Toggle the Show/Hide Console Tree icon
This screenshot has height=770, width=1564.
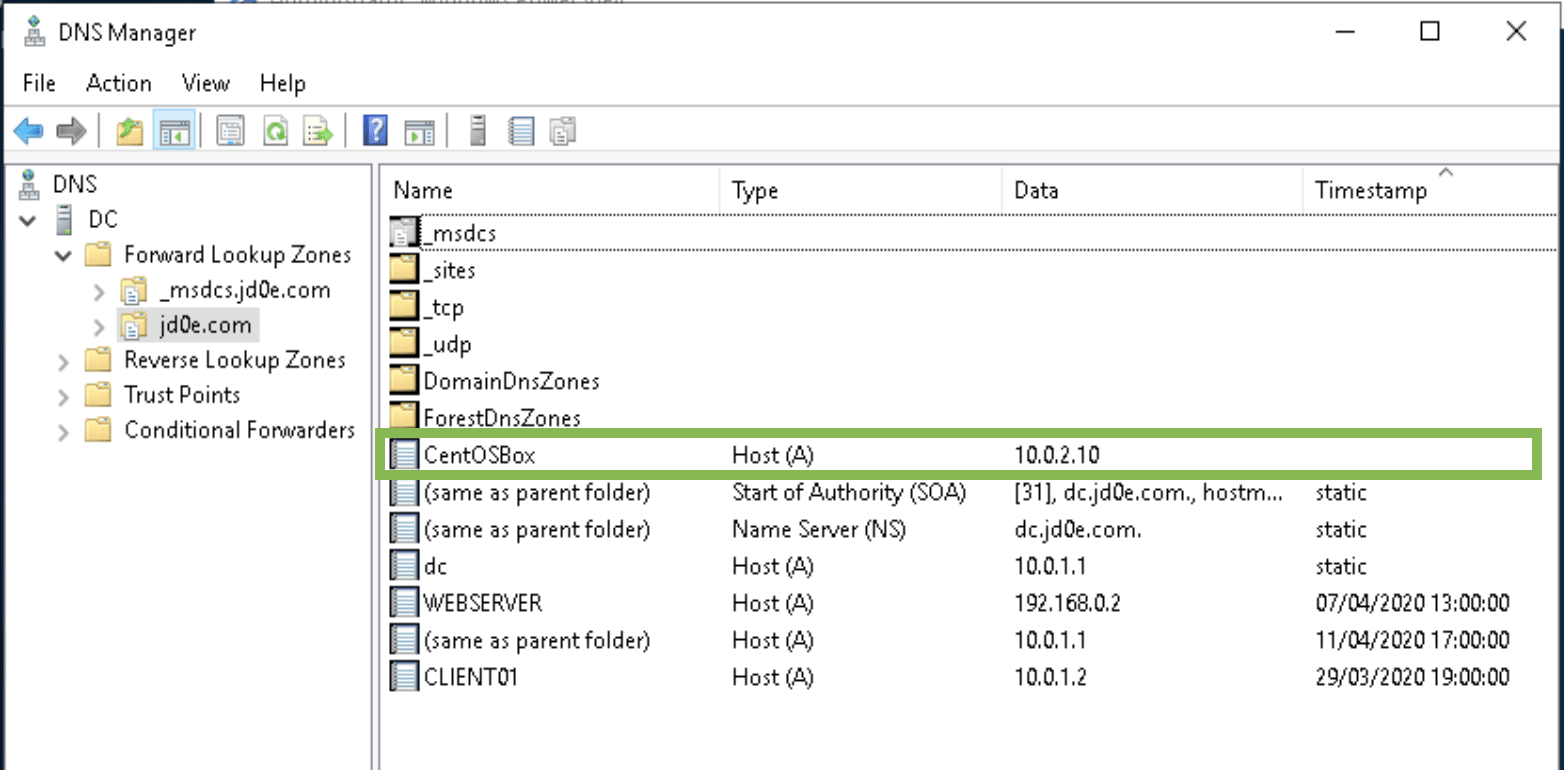click(174, 130)
